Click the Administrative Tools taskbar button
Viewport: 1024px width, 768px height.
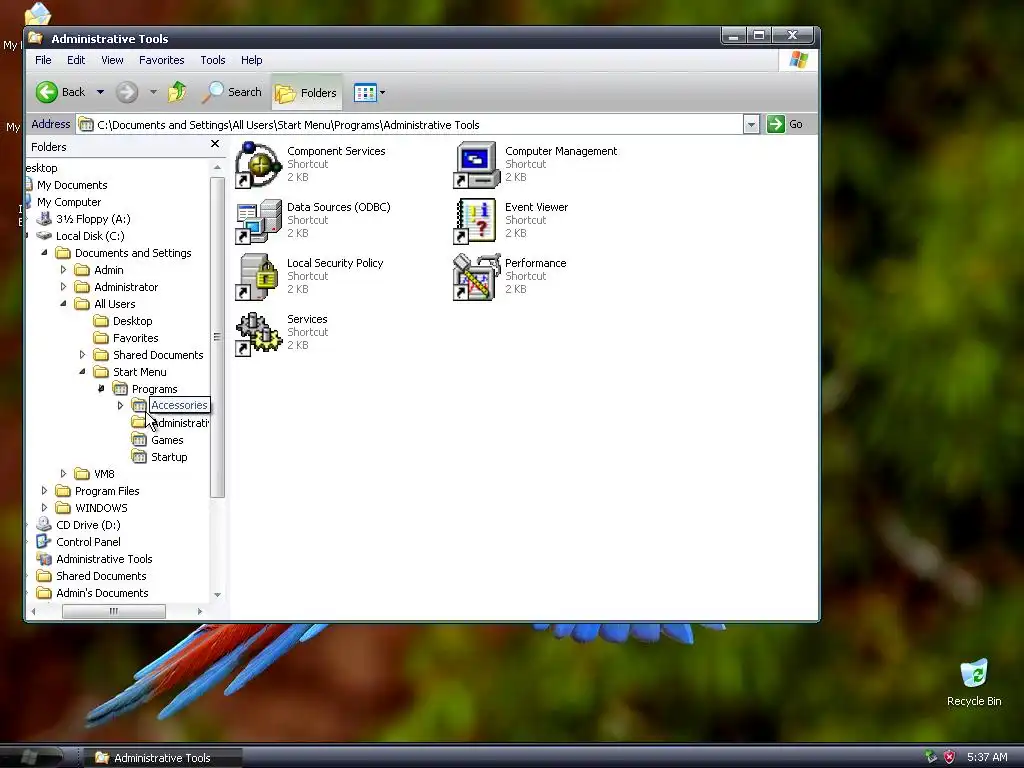tap(162, 758)
